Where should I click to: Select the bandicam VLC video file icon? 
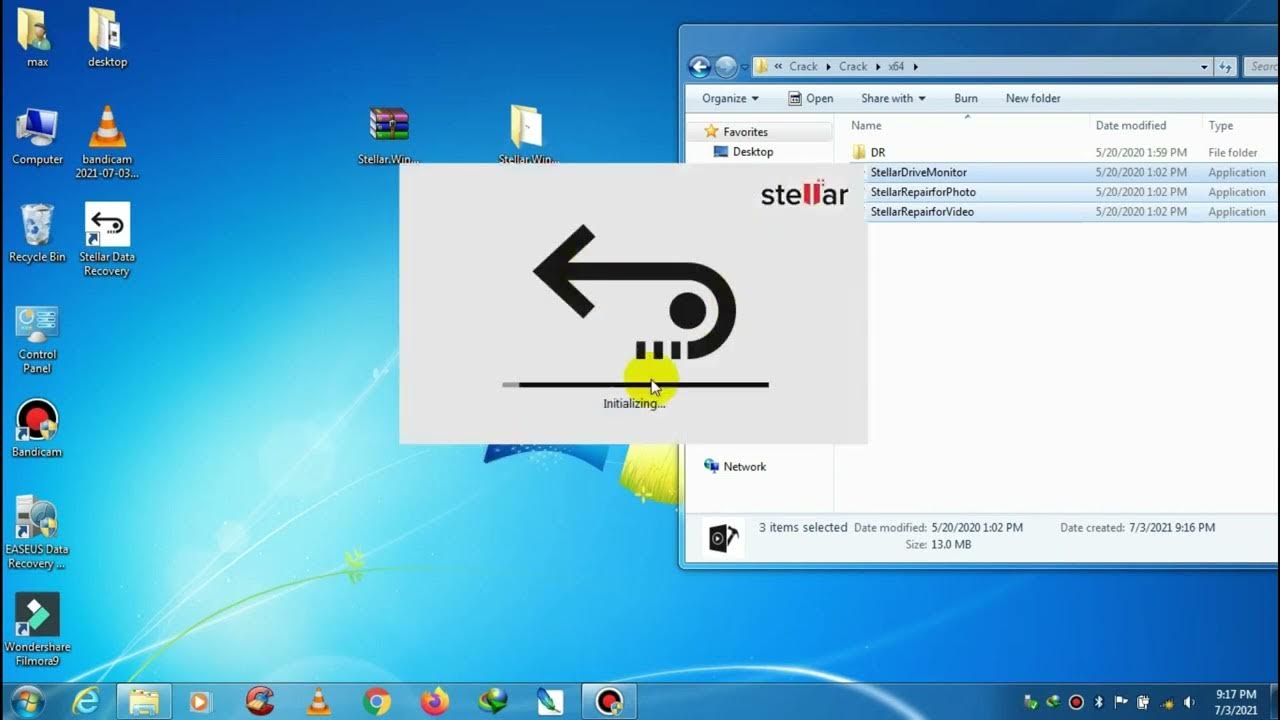coord(107,142)
